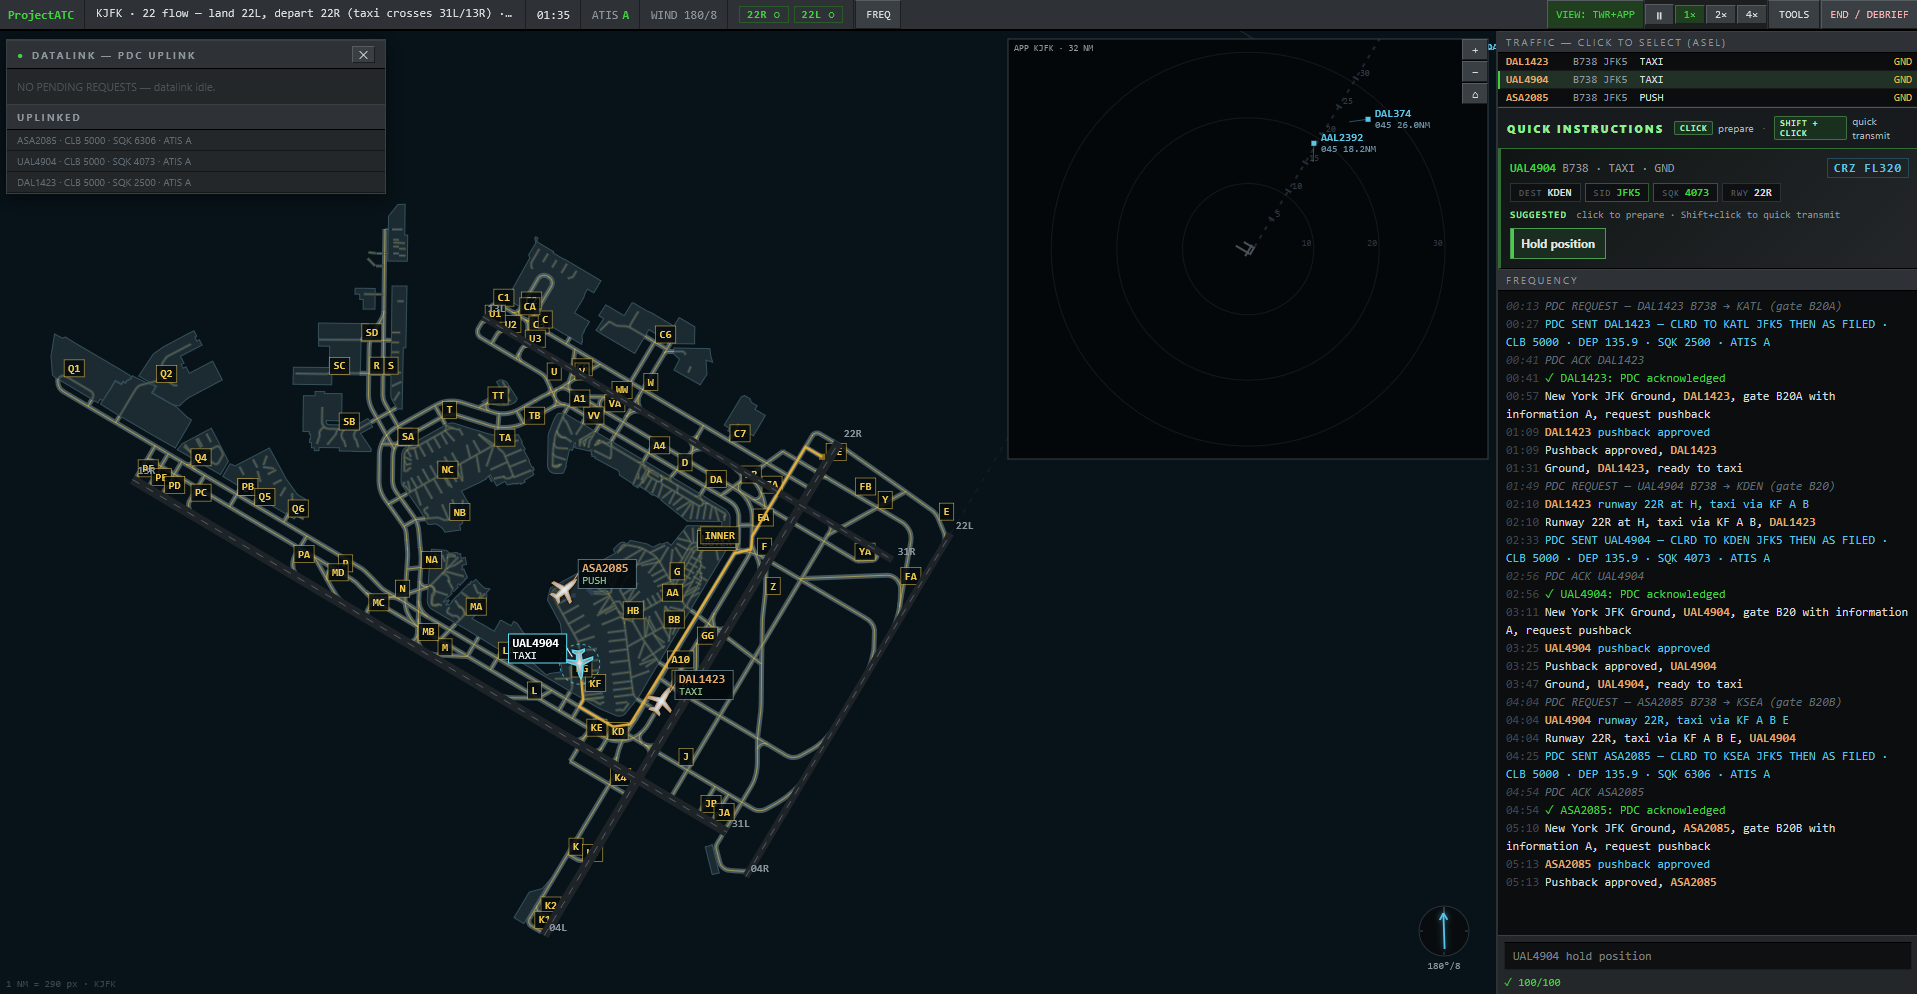
Task: Click the ASA2085 PUSH data tag on map
Action: point(606,574)
